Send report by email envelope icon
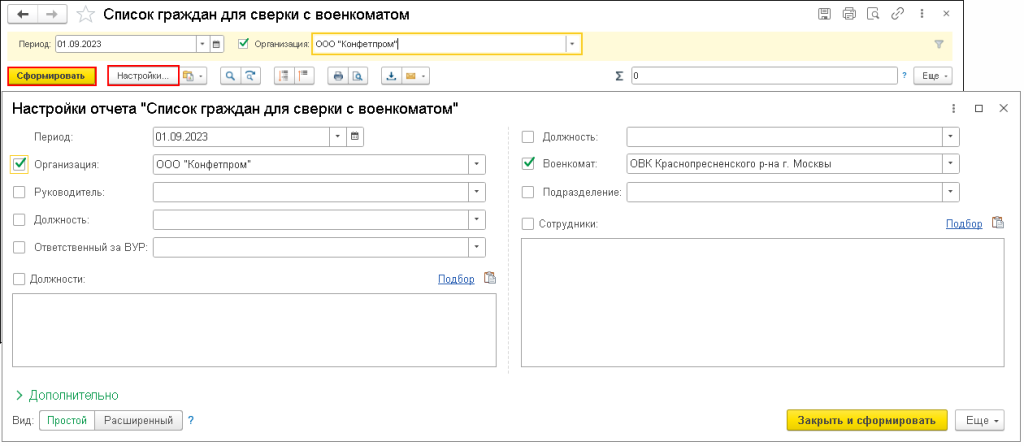The width and height of the screenshot is (1024, 446). click(x=411, y=76)
